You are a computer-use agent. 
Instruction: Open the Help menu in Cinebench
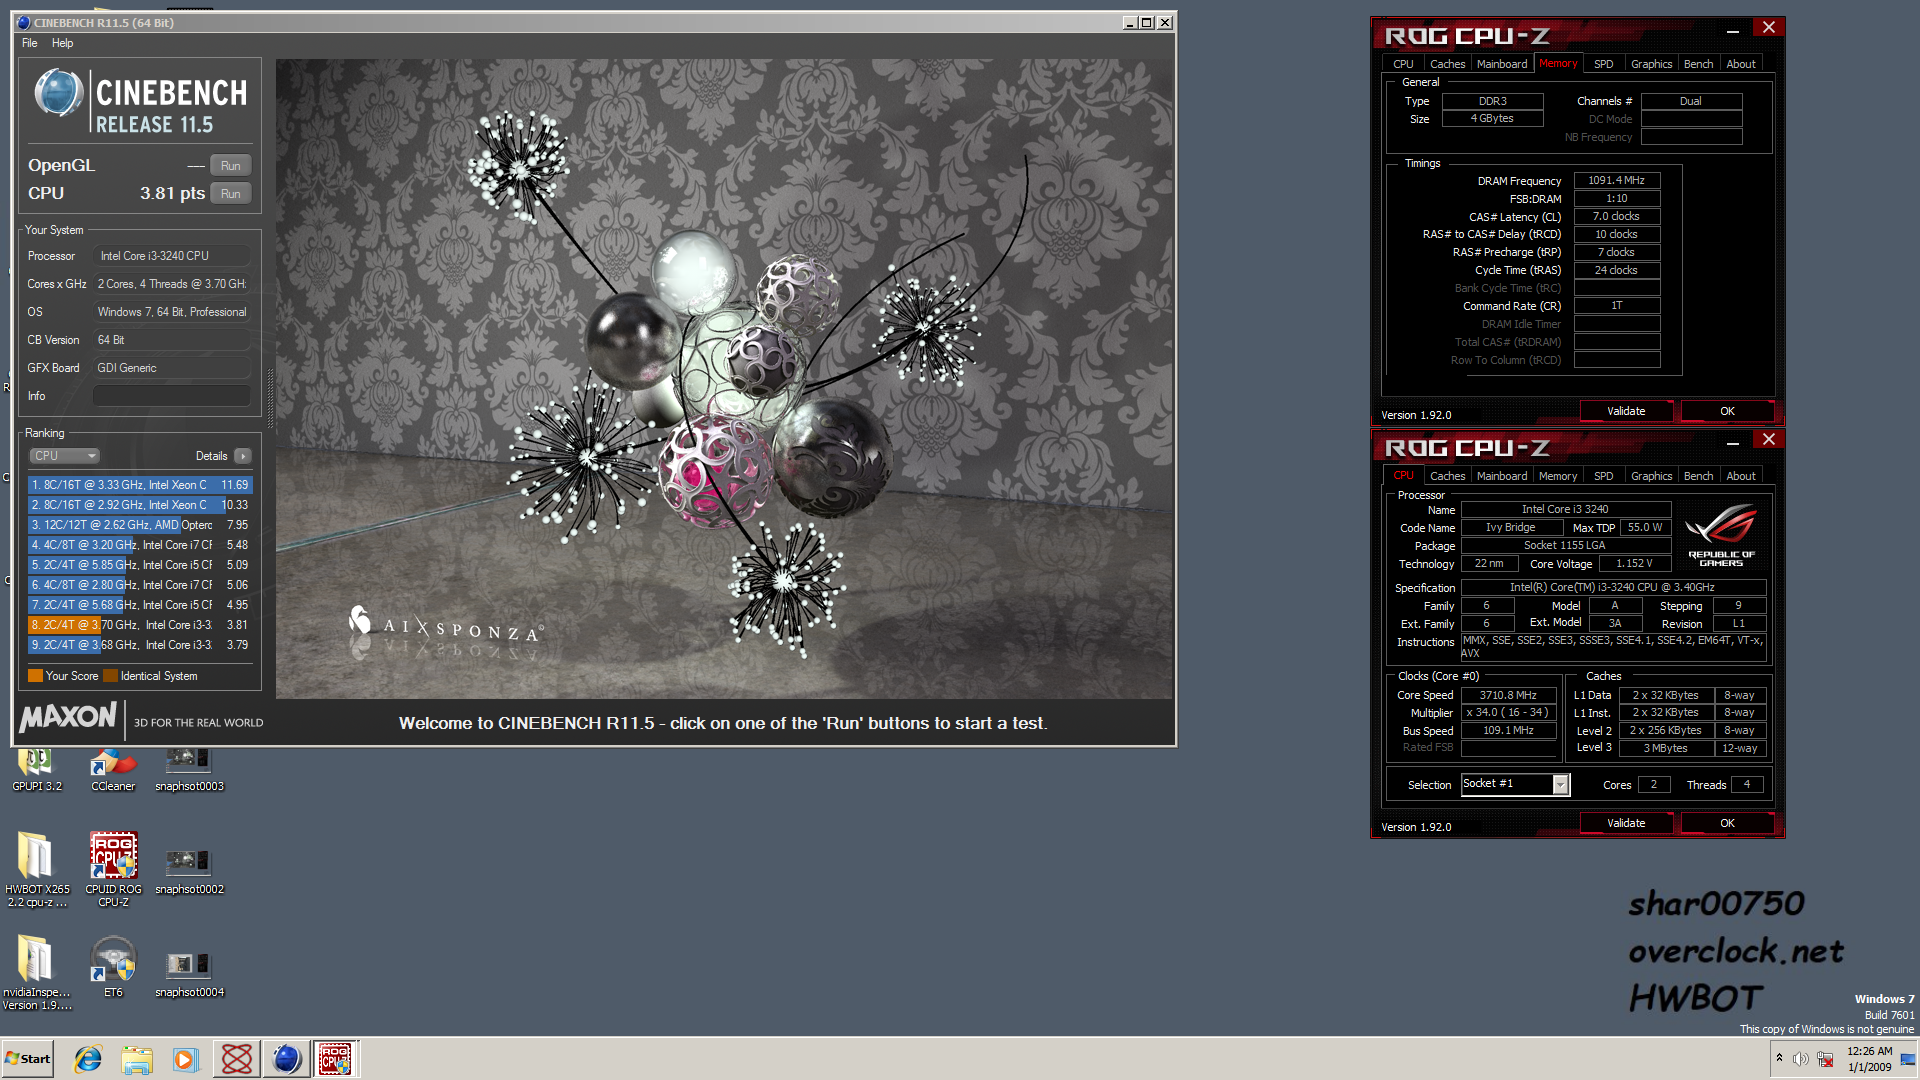coord(62,43)
